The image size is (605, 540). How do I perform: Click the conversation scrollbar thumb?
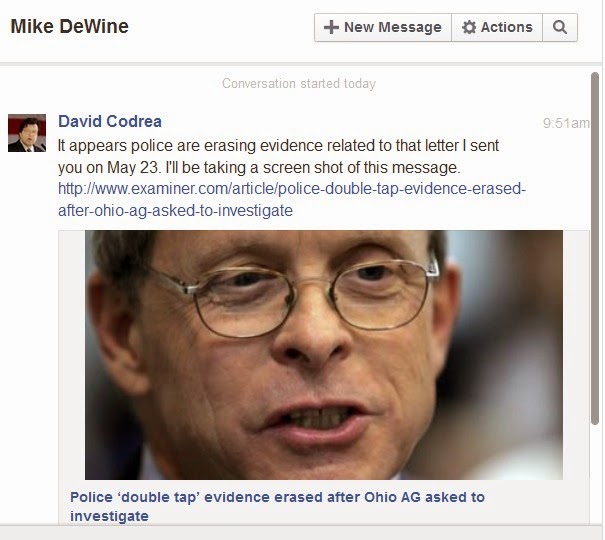pyautogui.click(x=595, y=249)
